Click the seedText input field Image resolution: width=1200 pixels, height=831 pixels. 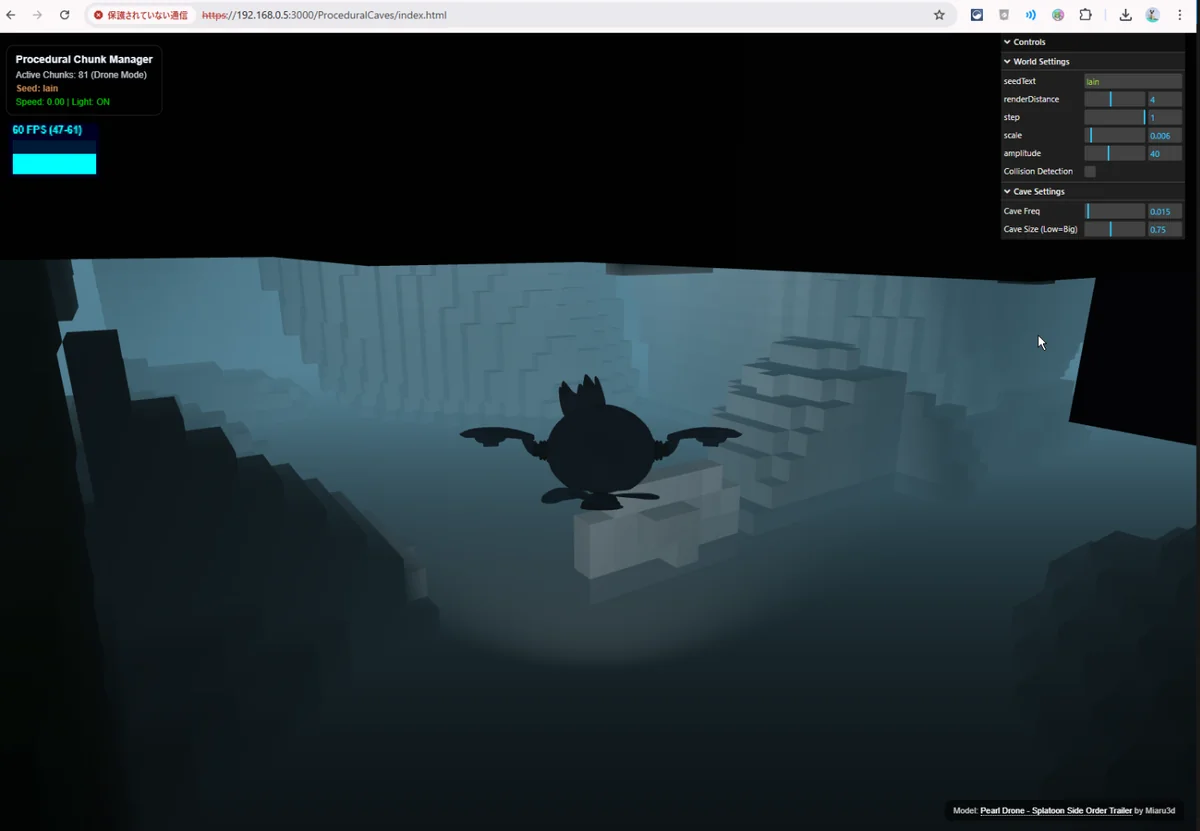pyautogui.click(x=1132, y=81)
